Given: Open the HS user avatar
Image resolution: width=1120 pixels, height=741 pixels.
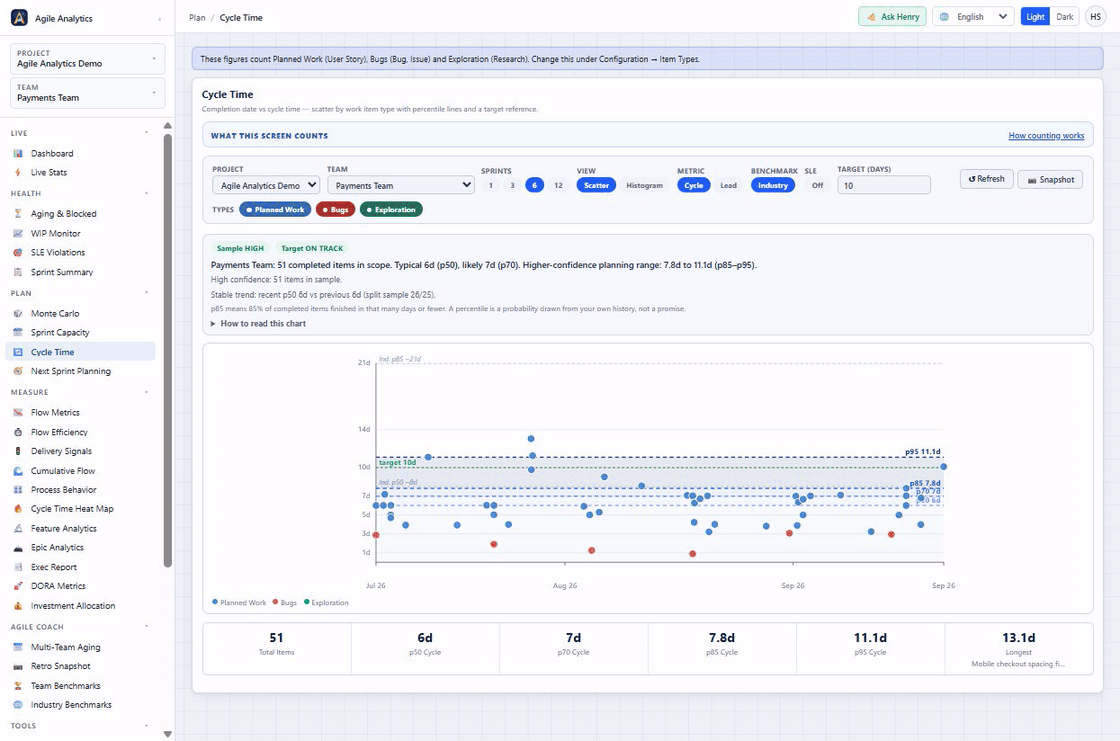Looking at the screenshot, I should pos(1095,16).
